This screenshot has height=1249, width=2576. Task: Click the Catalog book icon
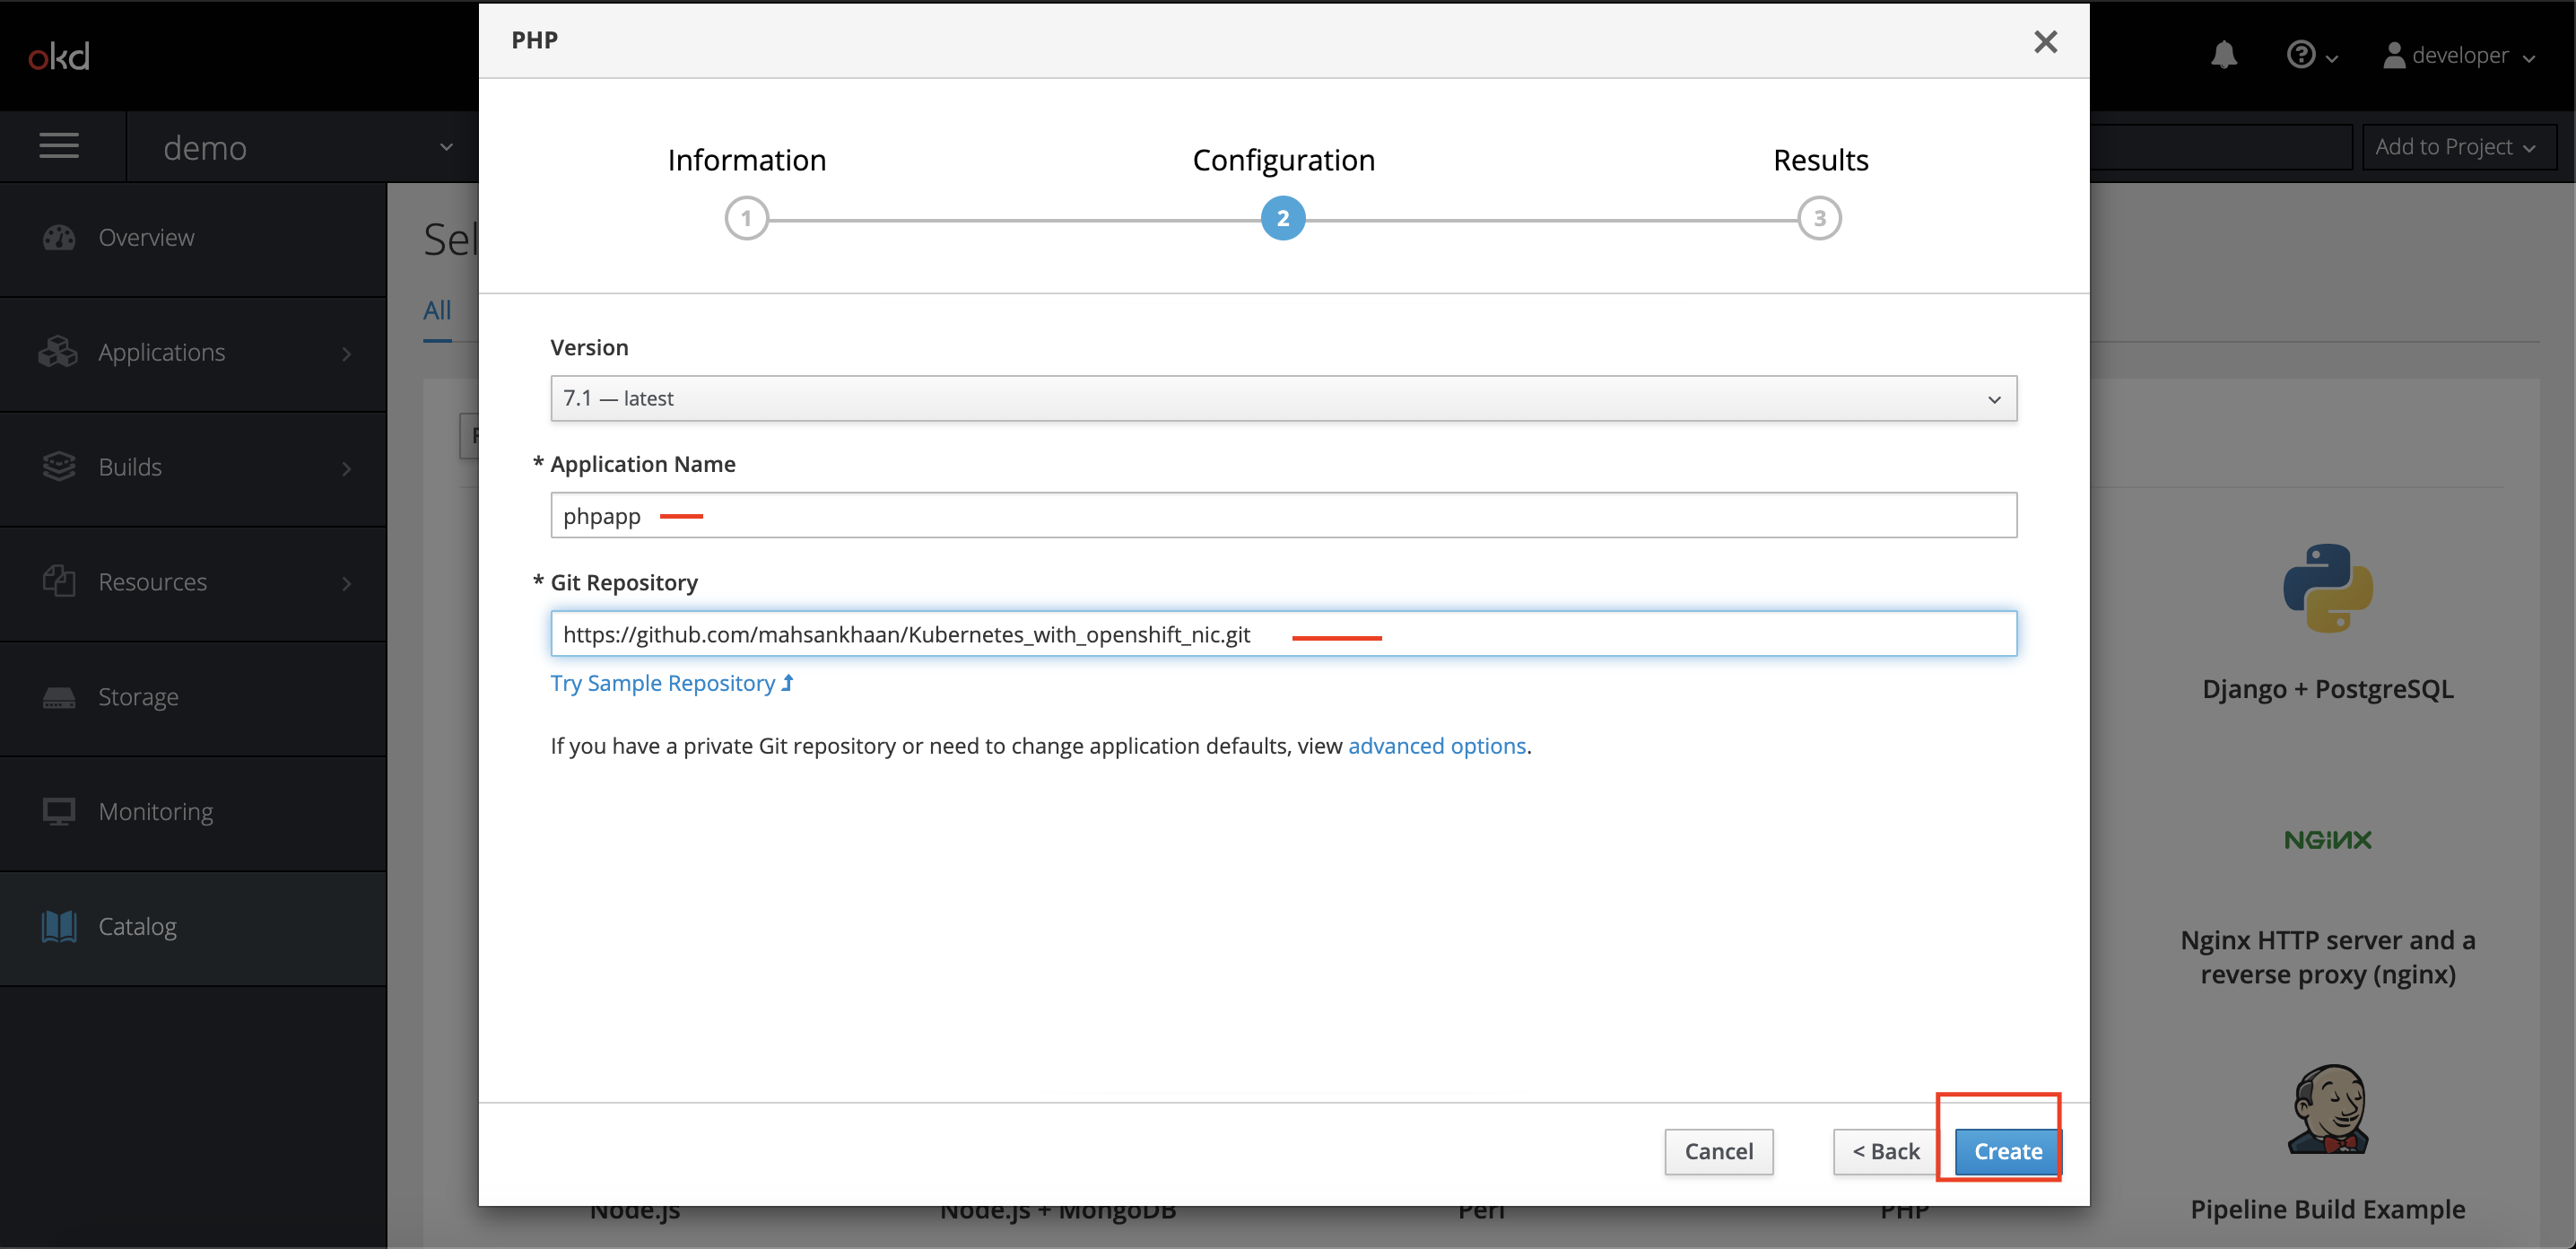[x=59, y=926]
